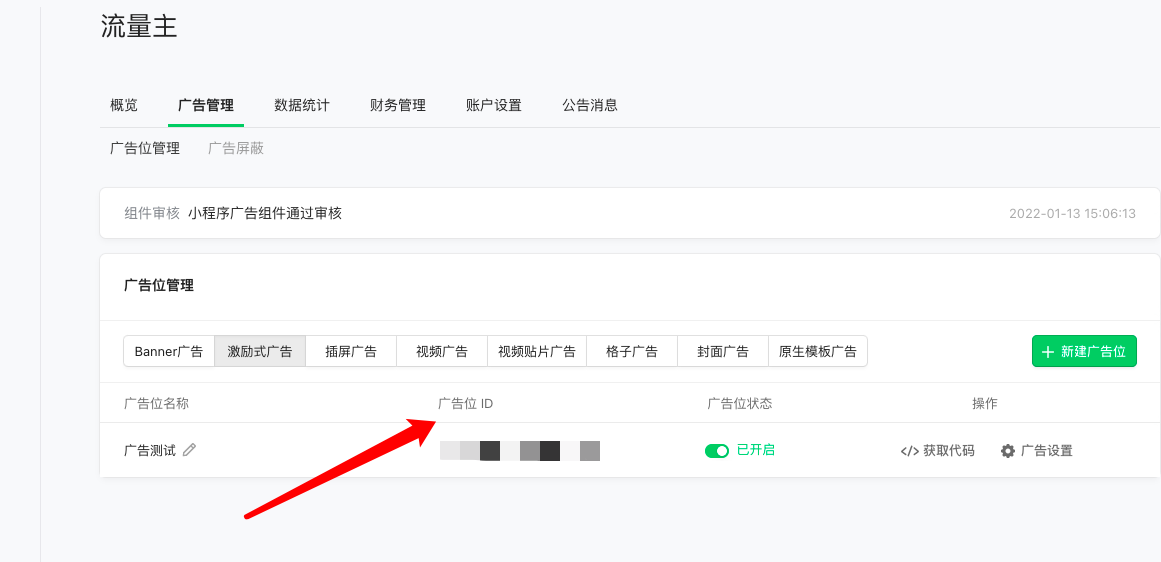
Task: Switch to 原生模板广告 ad type
Action: coord(818,351)
